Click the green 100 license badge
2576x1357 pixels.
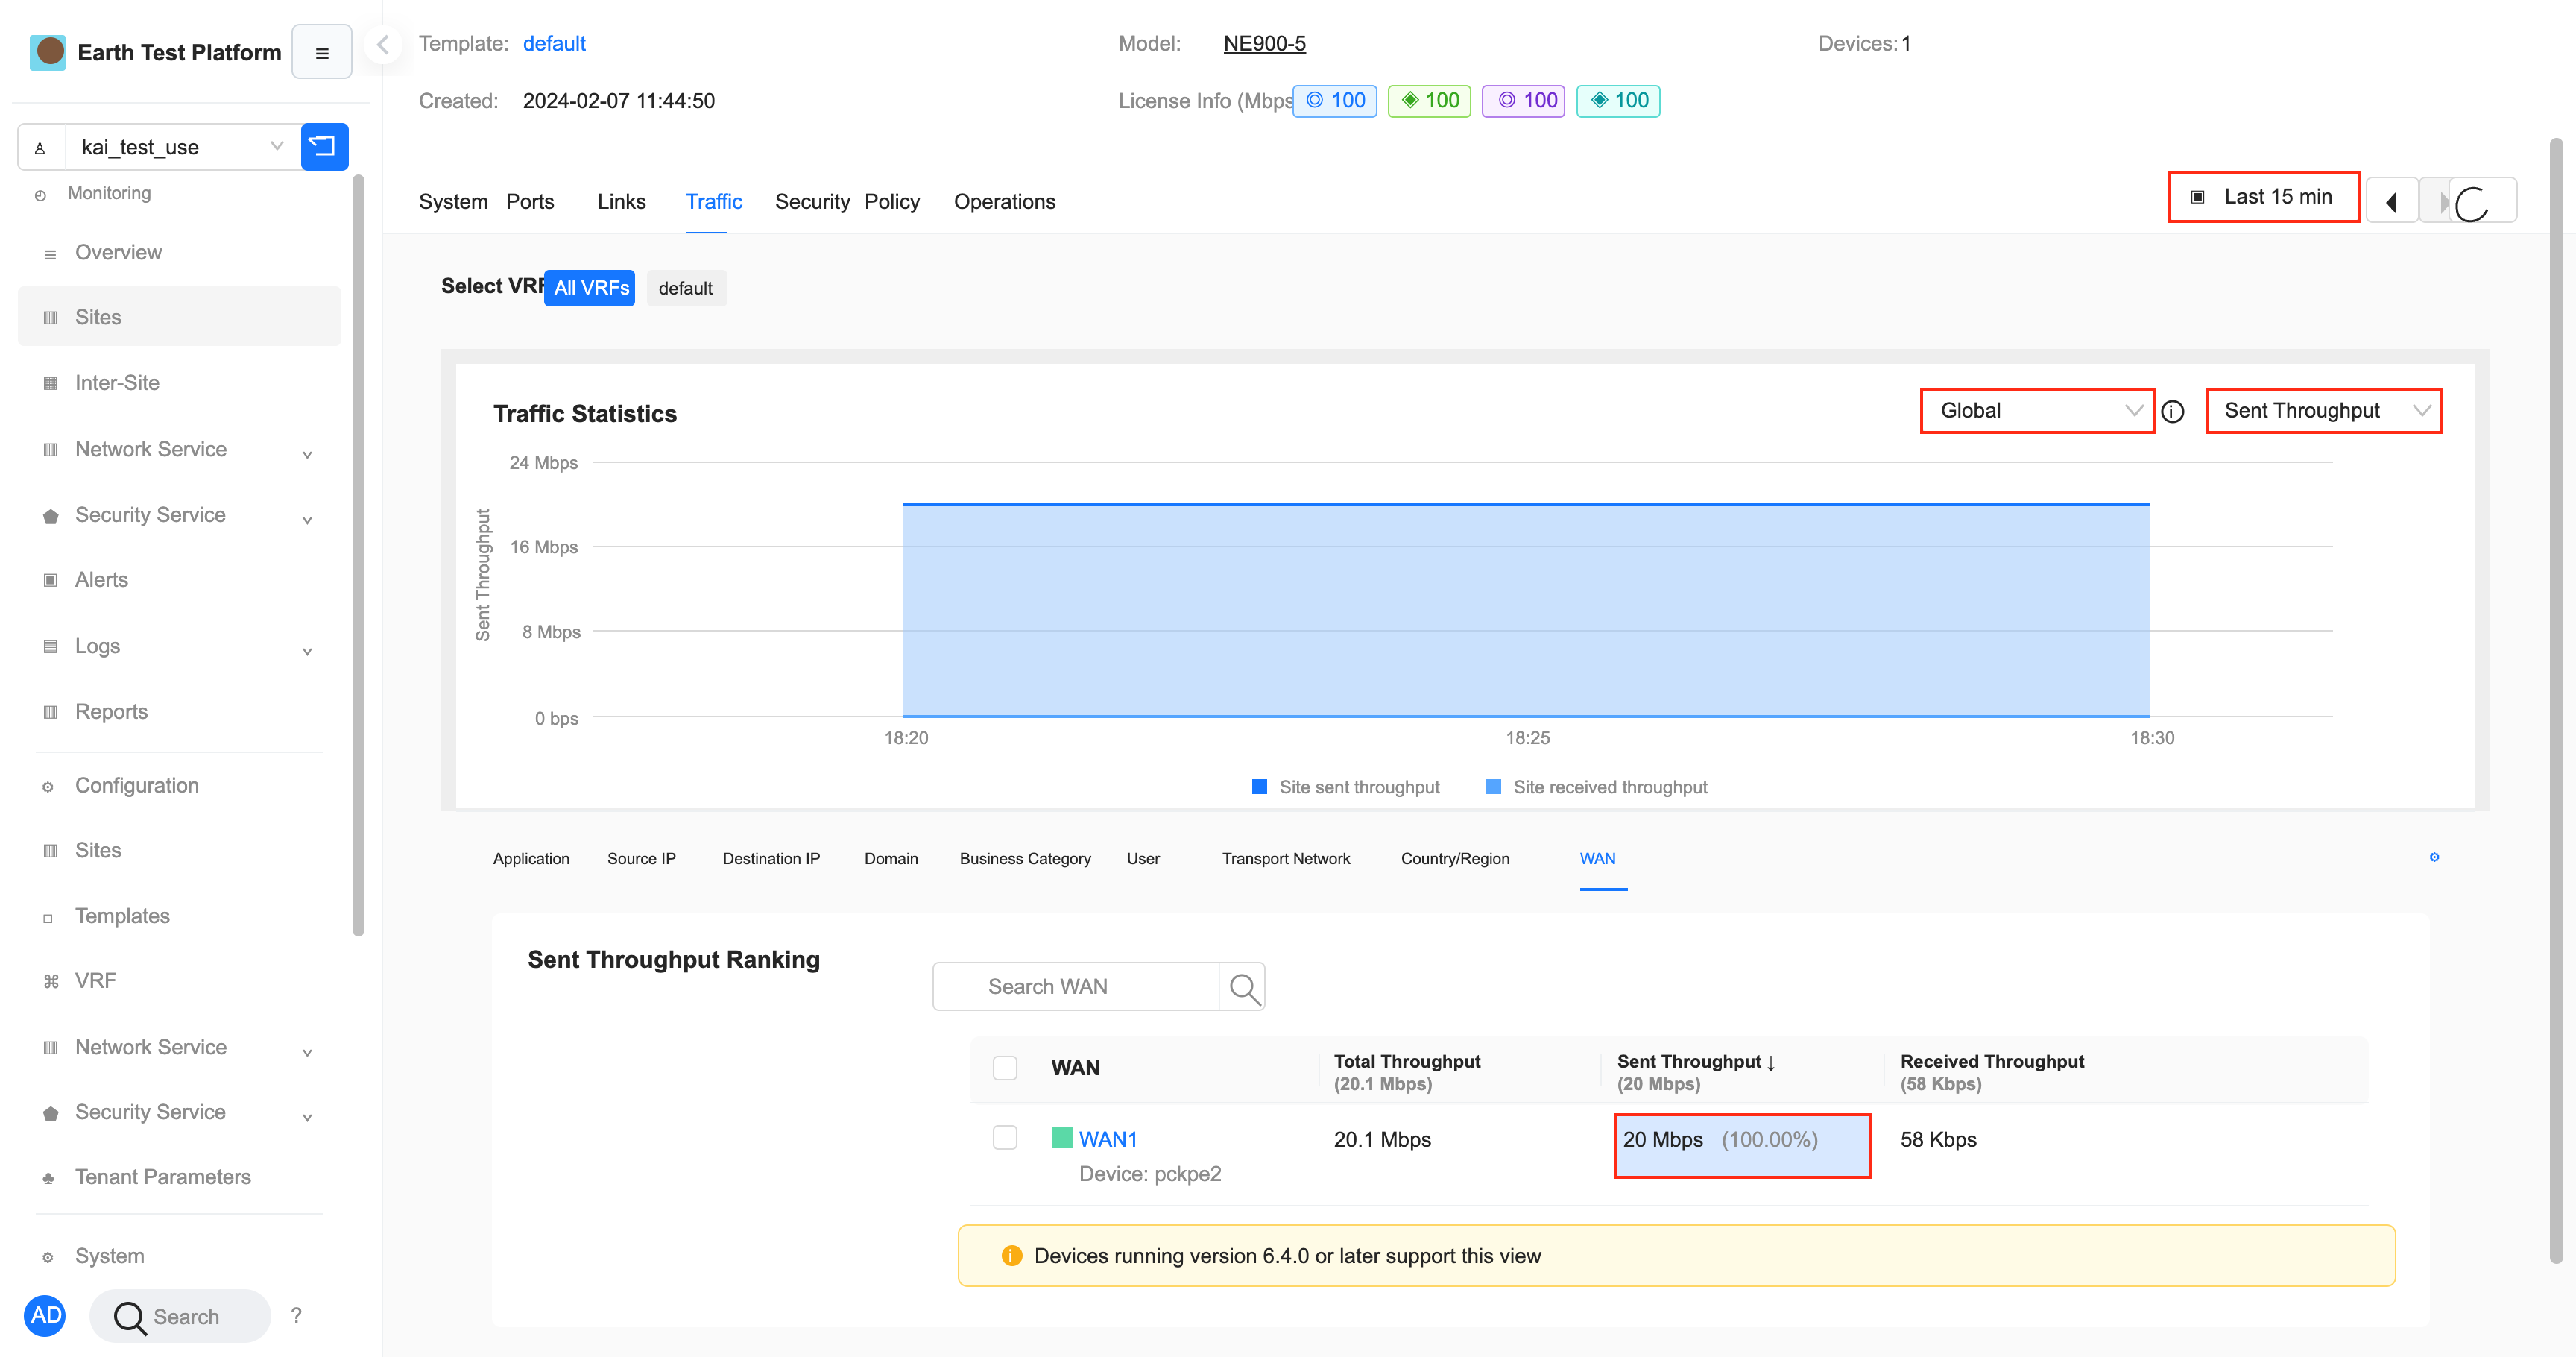1430,101
